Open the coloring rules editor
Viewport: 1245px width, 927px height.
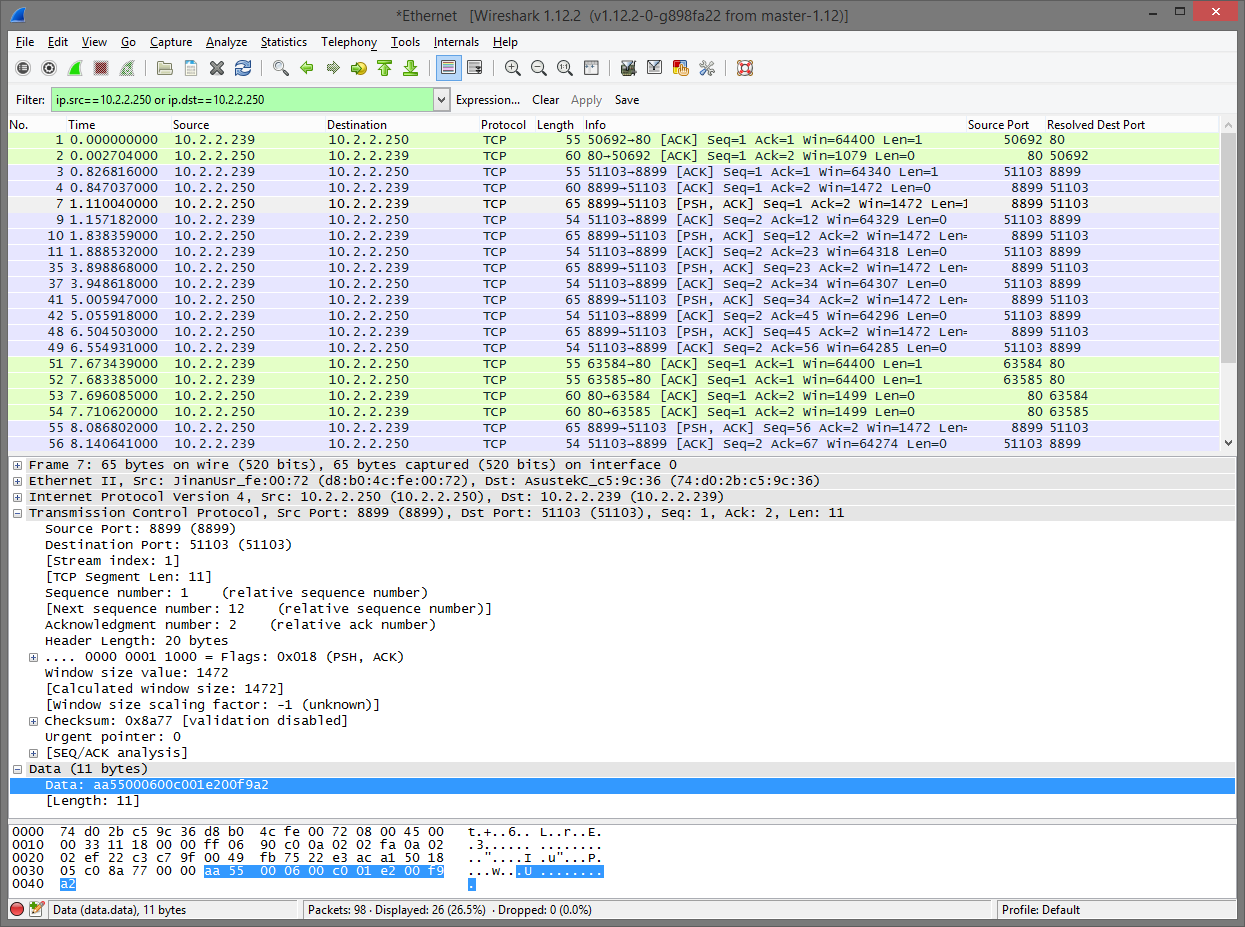680,67
